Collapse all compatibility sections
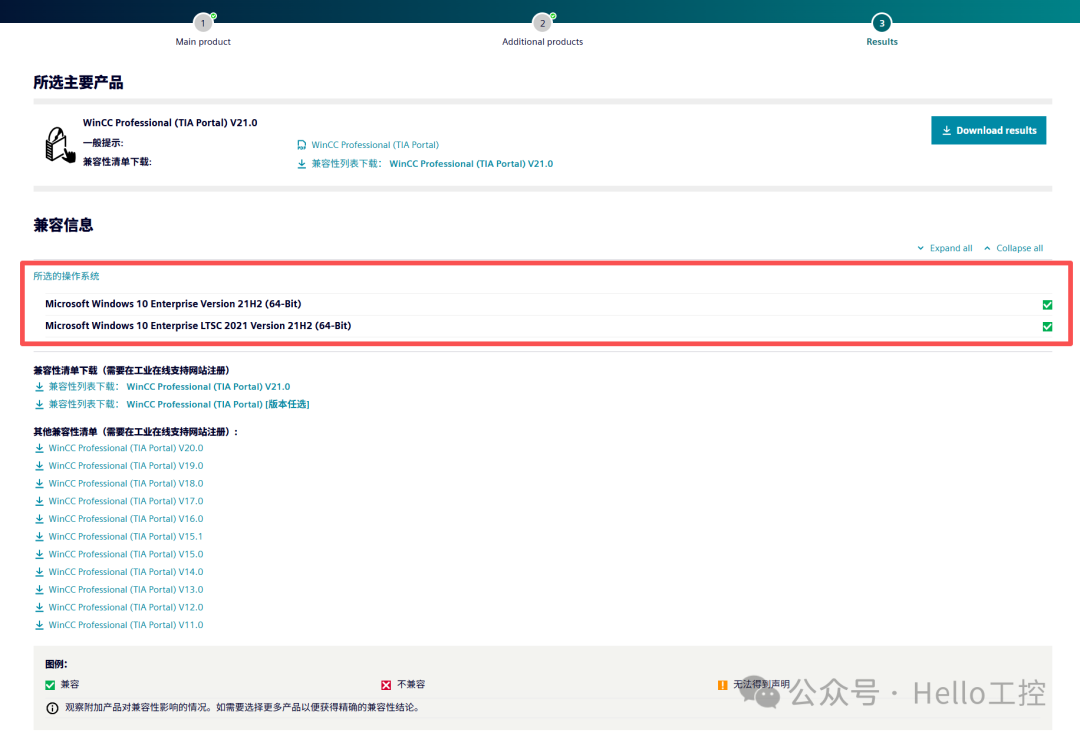 [1013, 248]
